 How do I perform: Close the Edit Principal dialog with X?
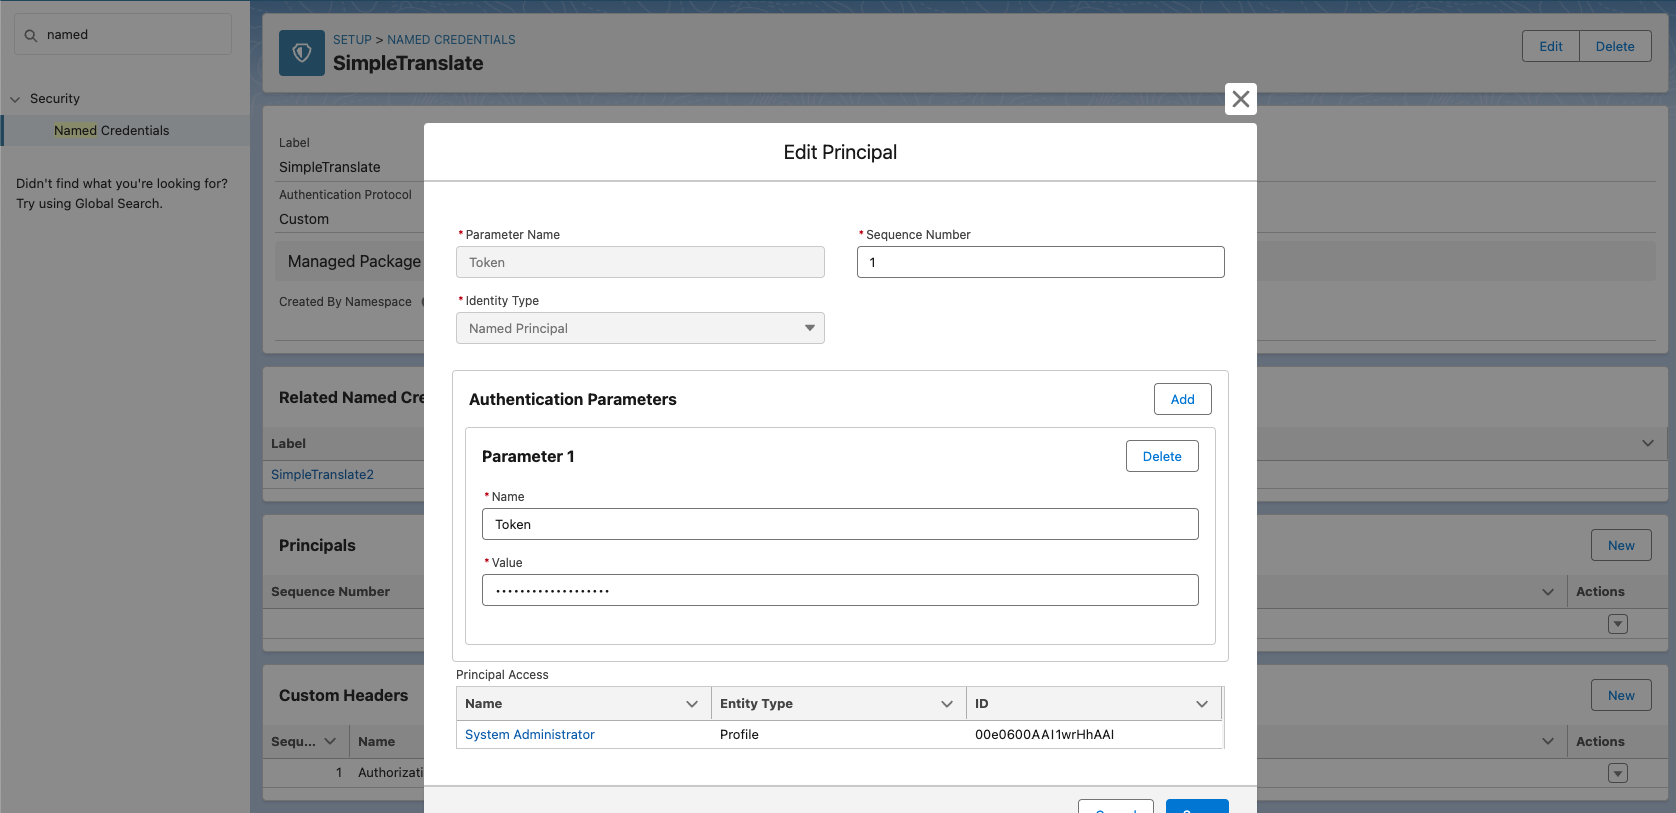(1240, 99)
